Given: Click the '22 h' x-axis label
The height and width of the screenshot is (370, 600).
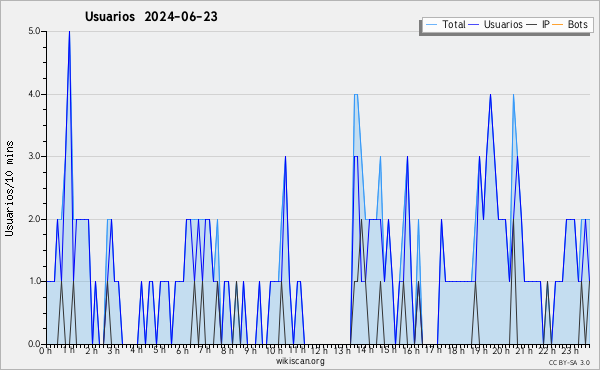Looking at the screenshot, I should pos(547,351).
